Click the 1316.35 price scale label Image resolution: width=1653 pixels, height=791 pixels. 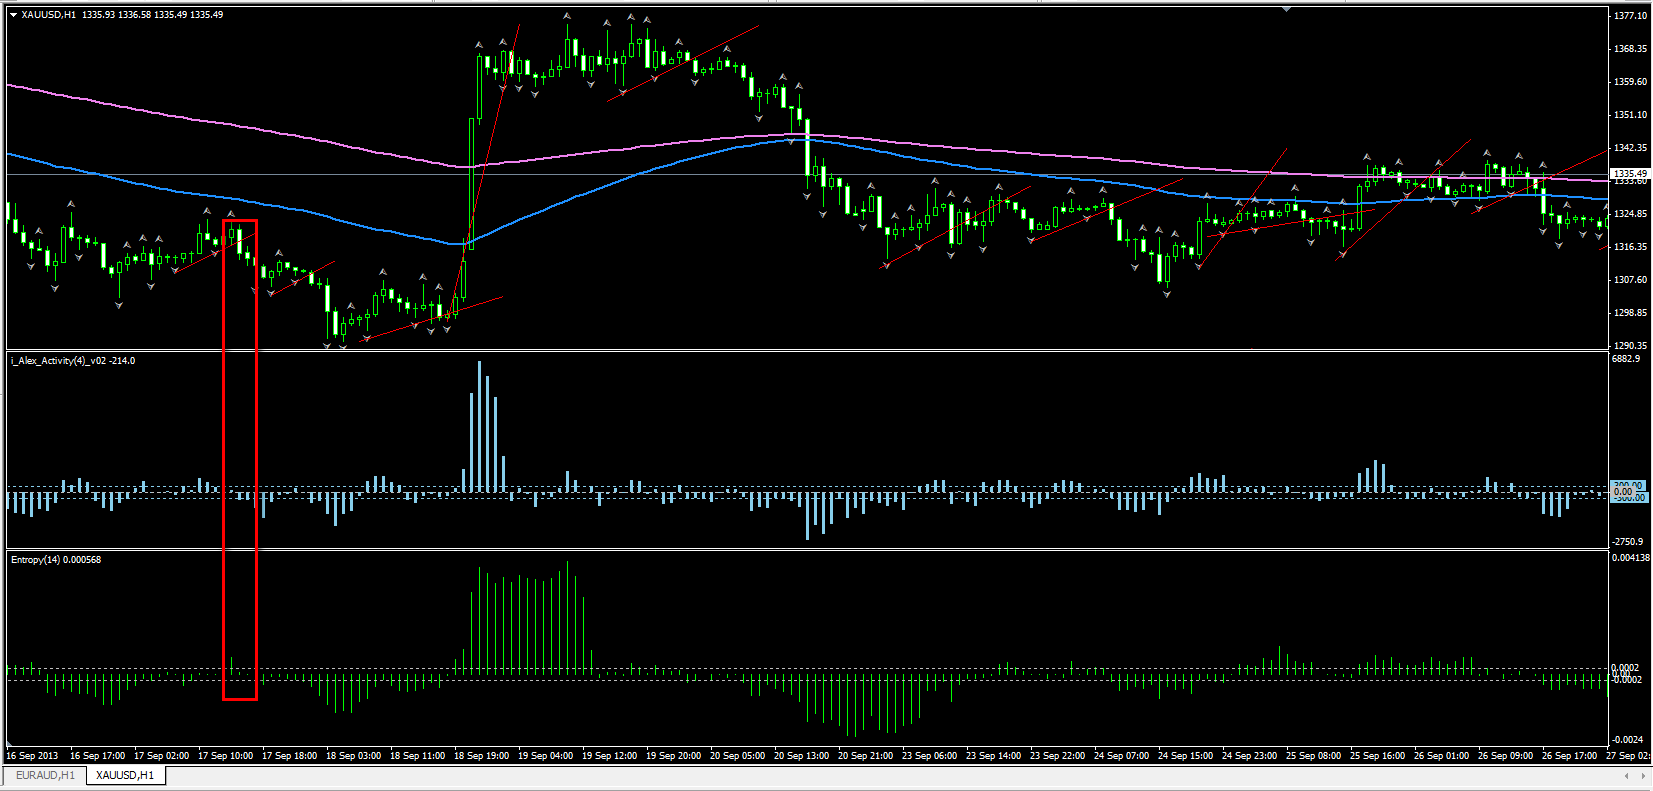click(1630, 247)
